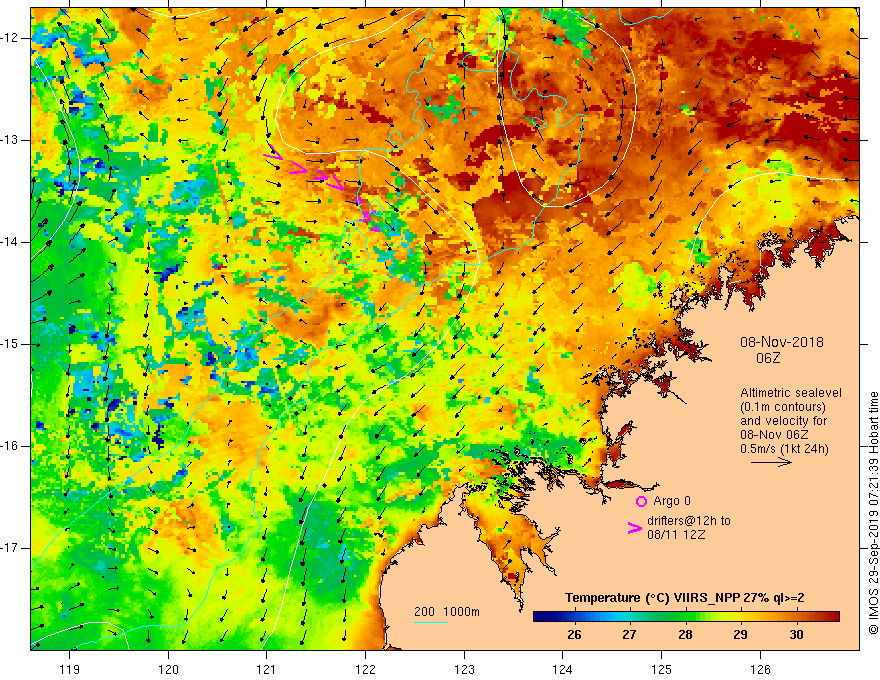Click the latitude label -17
The width and height of the screenshot is (880, 680).
[x=11, y=548]
